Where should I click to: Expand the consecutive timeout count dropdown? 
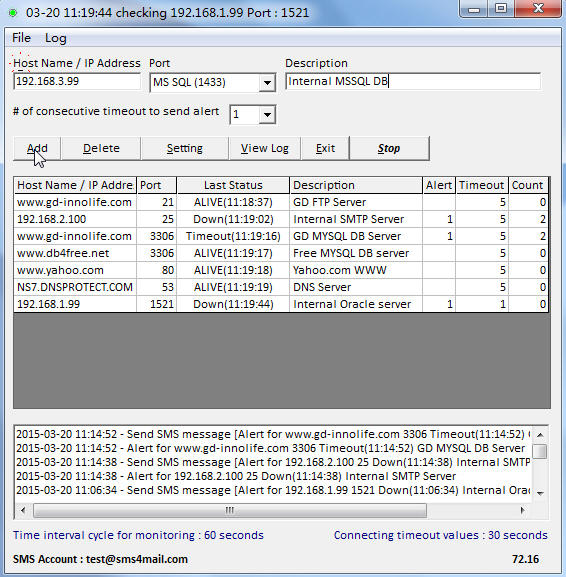coord(267,115)
